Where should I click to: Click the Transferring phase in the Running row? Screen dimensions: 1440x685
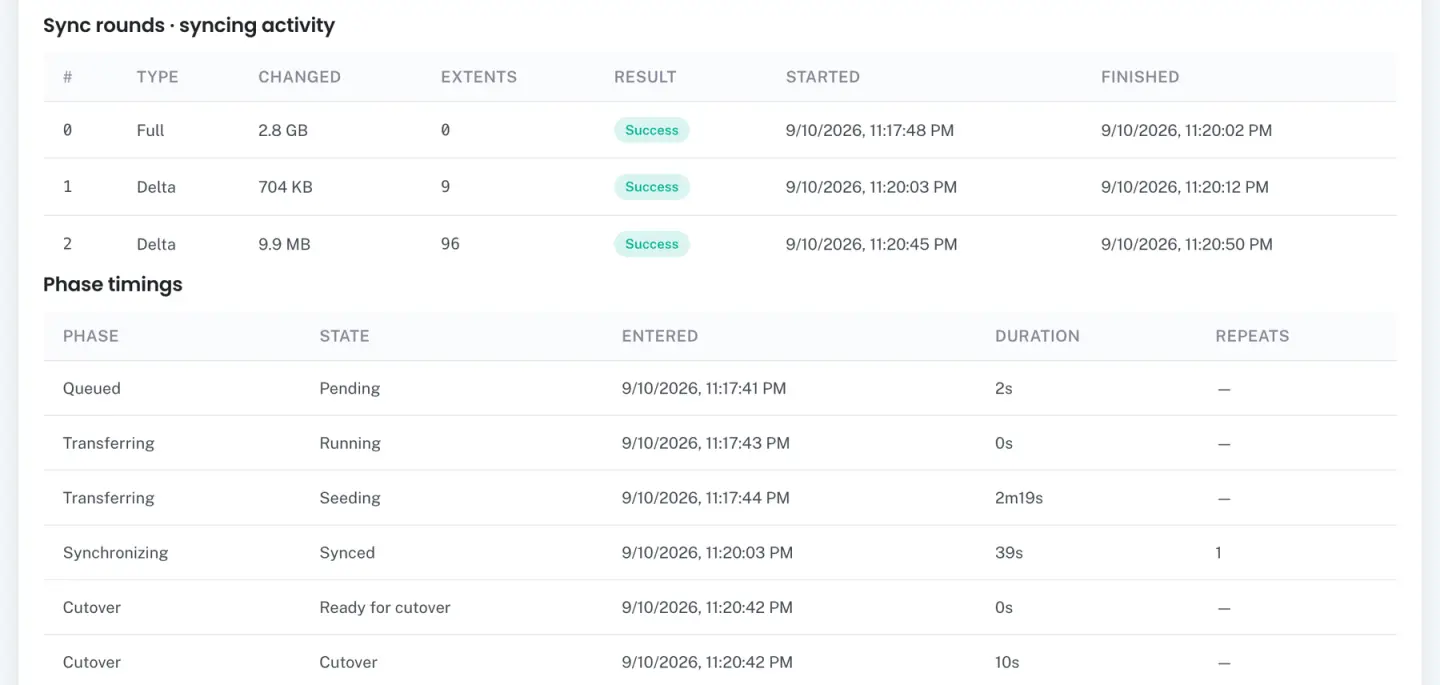109,443
